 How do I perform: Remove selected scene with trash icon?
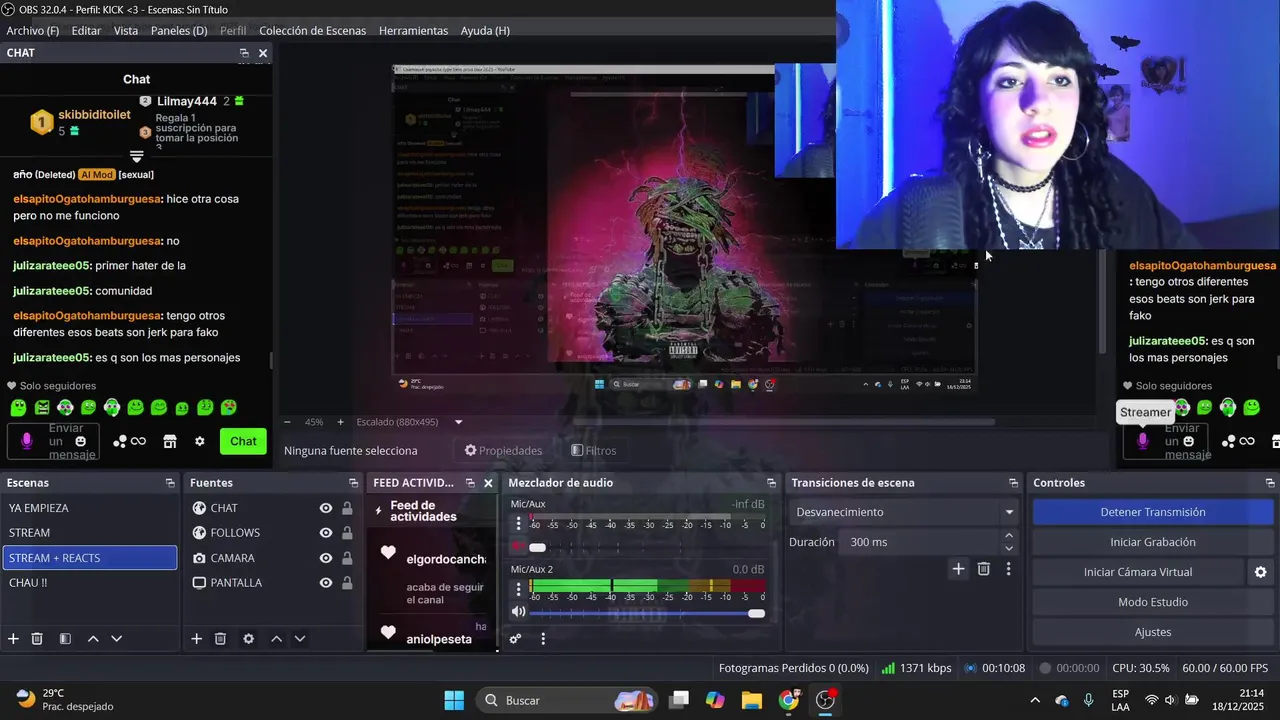(x=37, y=639)
